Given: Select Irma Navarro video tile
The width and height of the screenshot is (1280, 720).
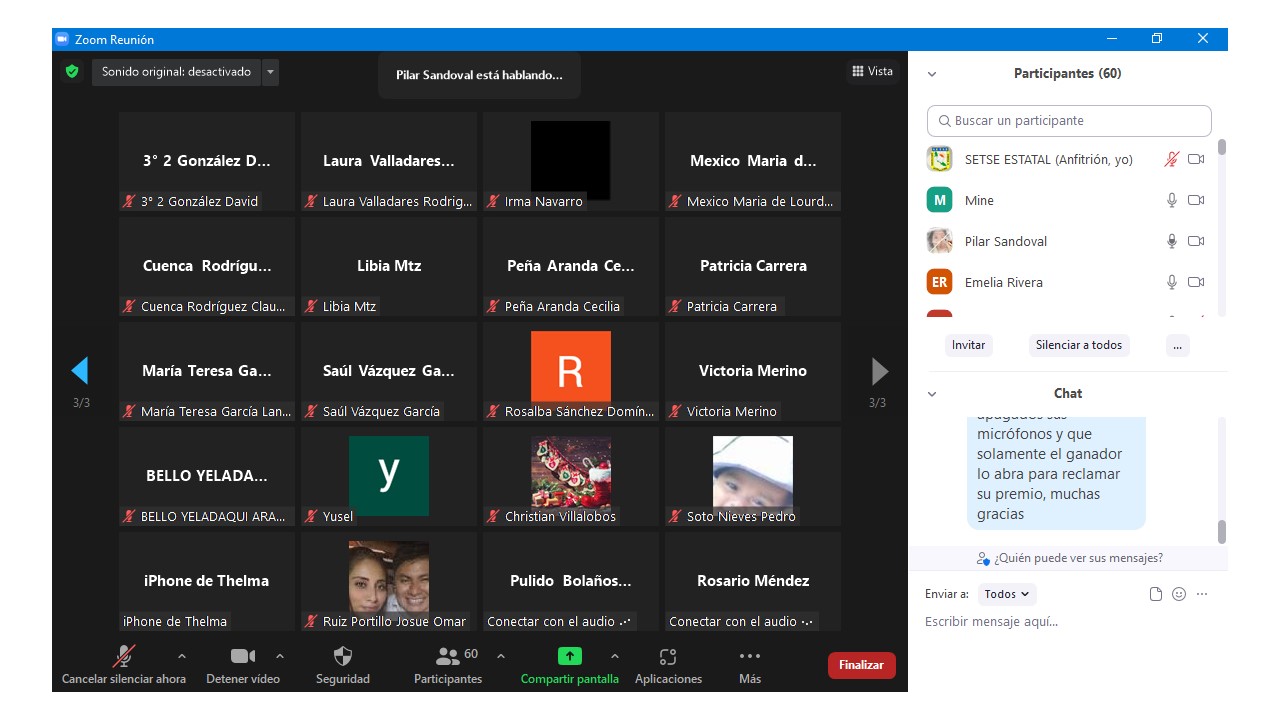Looking at the screenshot, I should coord(571,161).
